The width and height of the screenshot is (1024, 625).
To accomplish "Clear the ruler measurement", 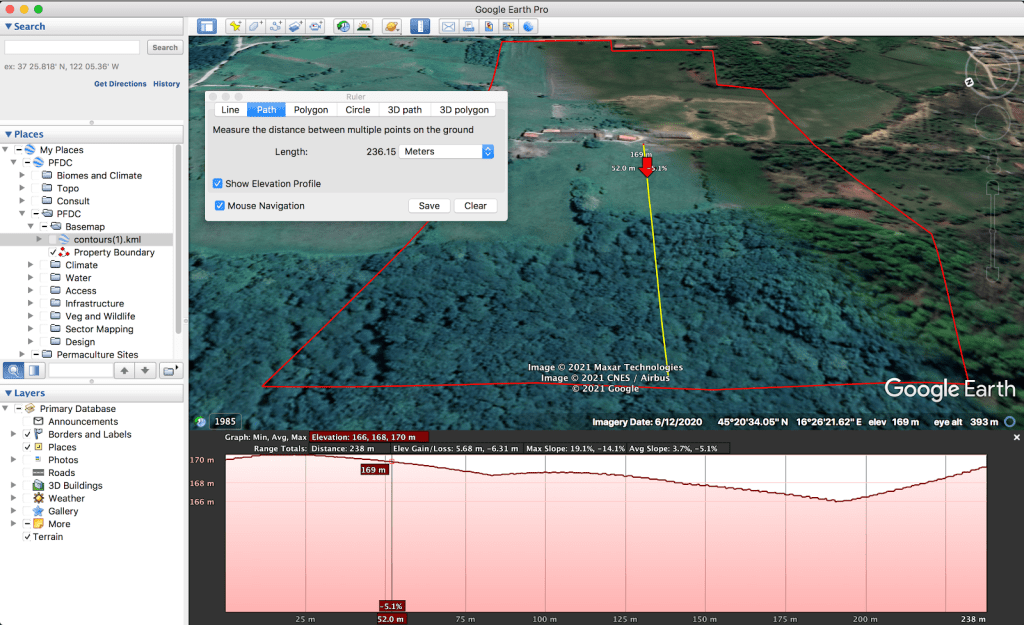I will [x=475, y=206].
